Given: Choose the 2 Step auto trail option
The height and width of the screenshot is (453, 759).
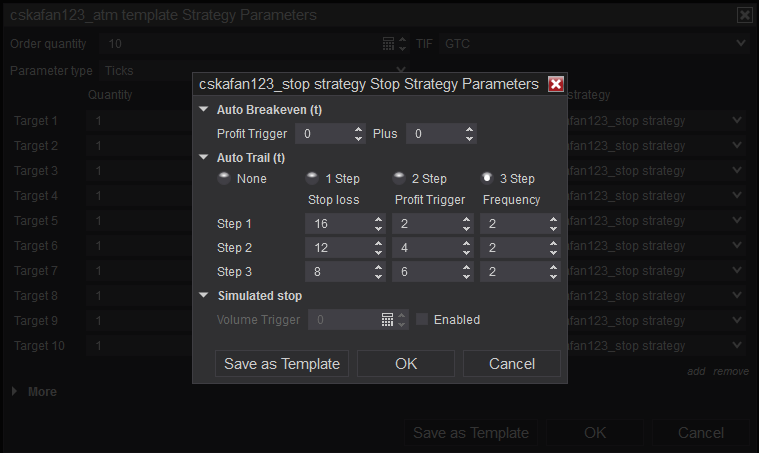Looking at the screenshot, I should click(399, 178).
